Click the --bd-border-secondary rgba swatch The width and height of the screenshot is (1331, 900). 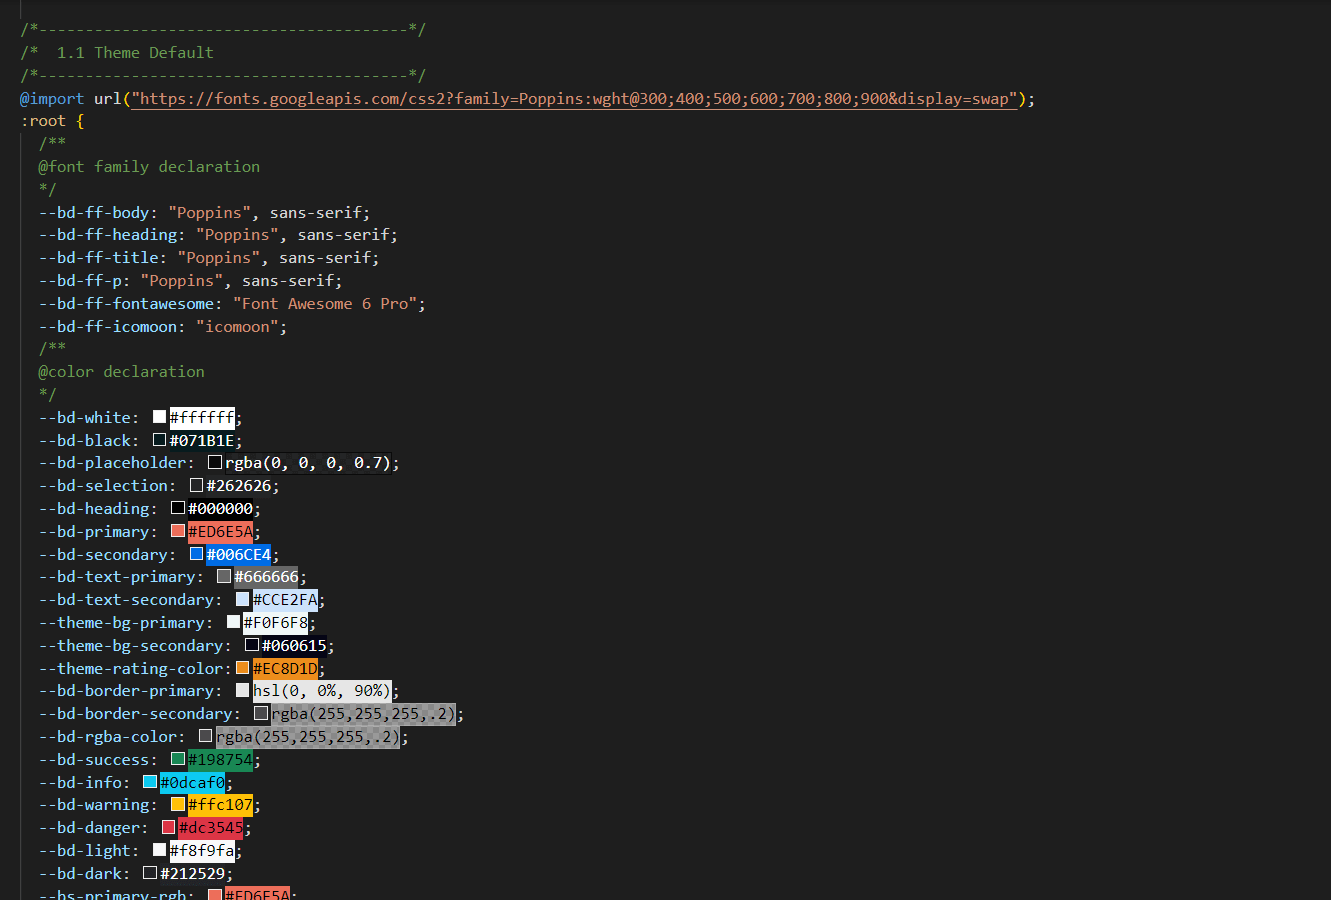(x=261, y=713)
